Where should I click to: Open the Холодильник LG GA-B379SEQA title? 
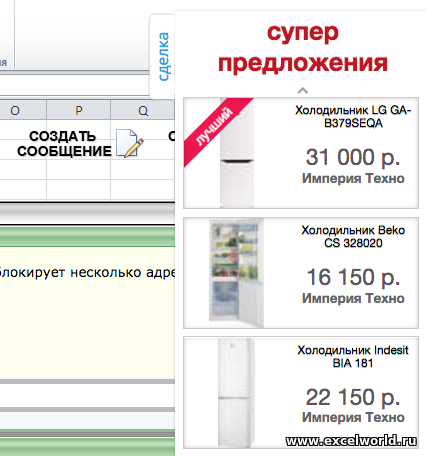[353, 116]
